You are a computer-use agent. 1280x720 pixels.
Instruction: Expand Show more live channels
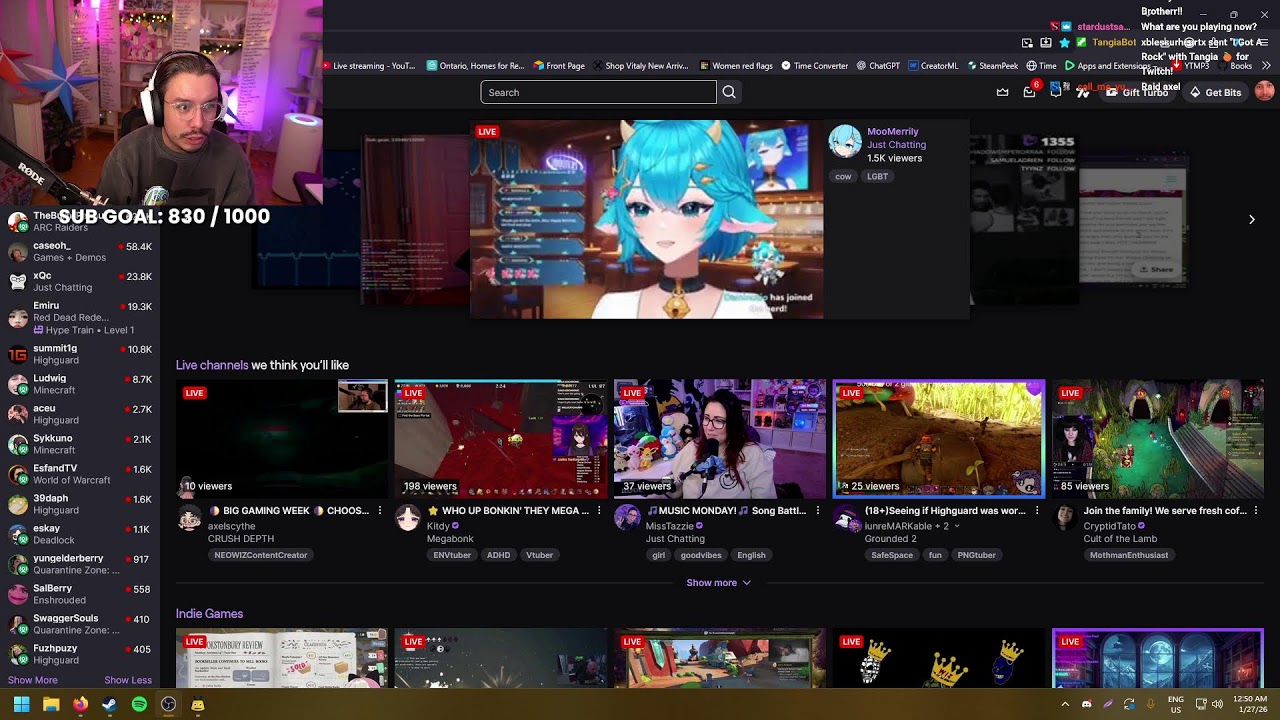(x=718, y=583)
